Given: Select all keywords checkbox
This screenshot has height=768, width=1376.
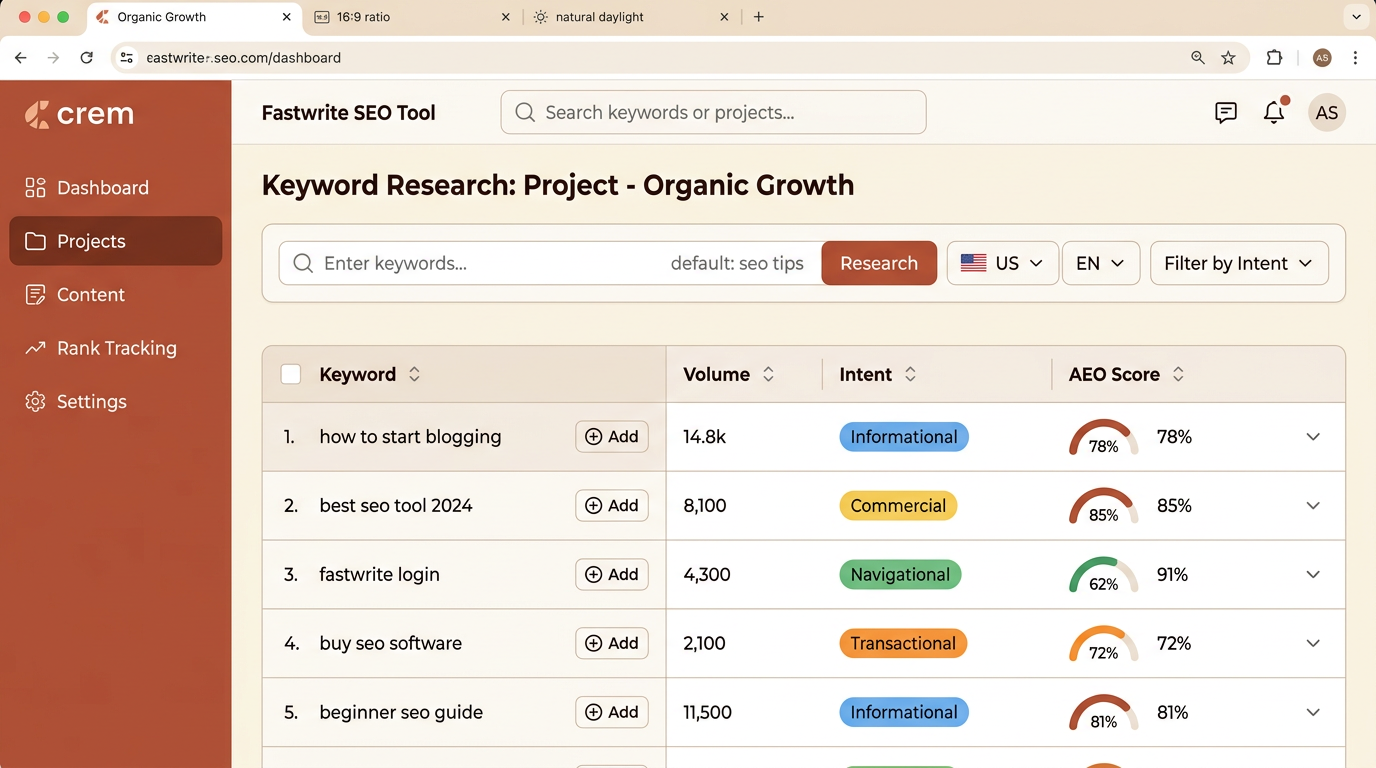Looking at the screenshot, I should click(291, 375).
